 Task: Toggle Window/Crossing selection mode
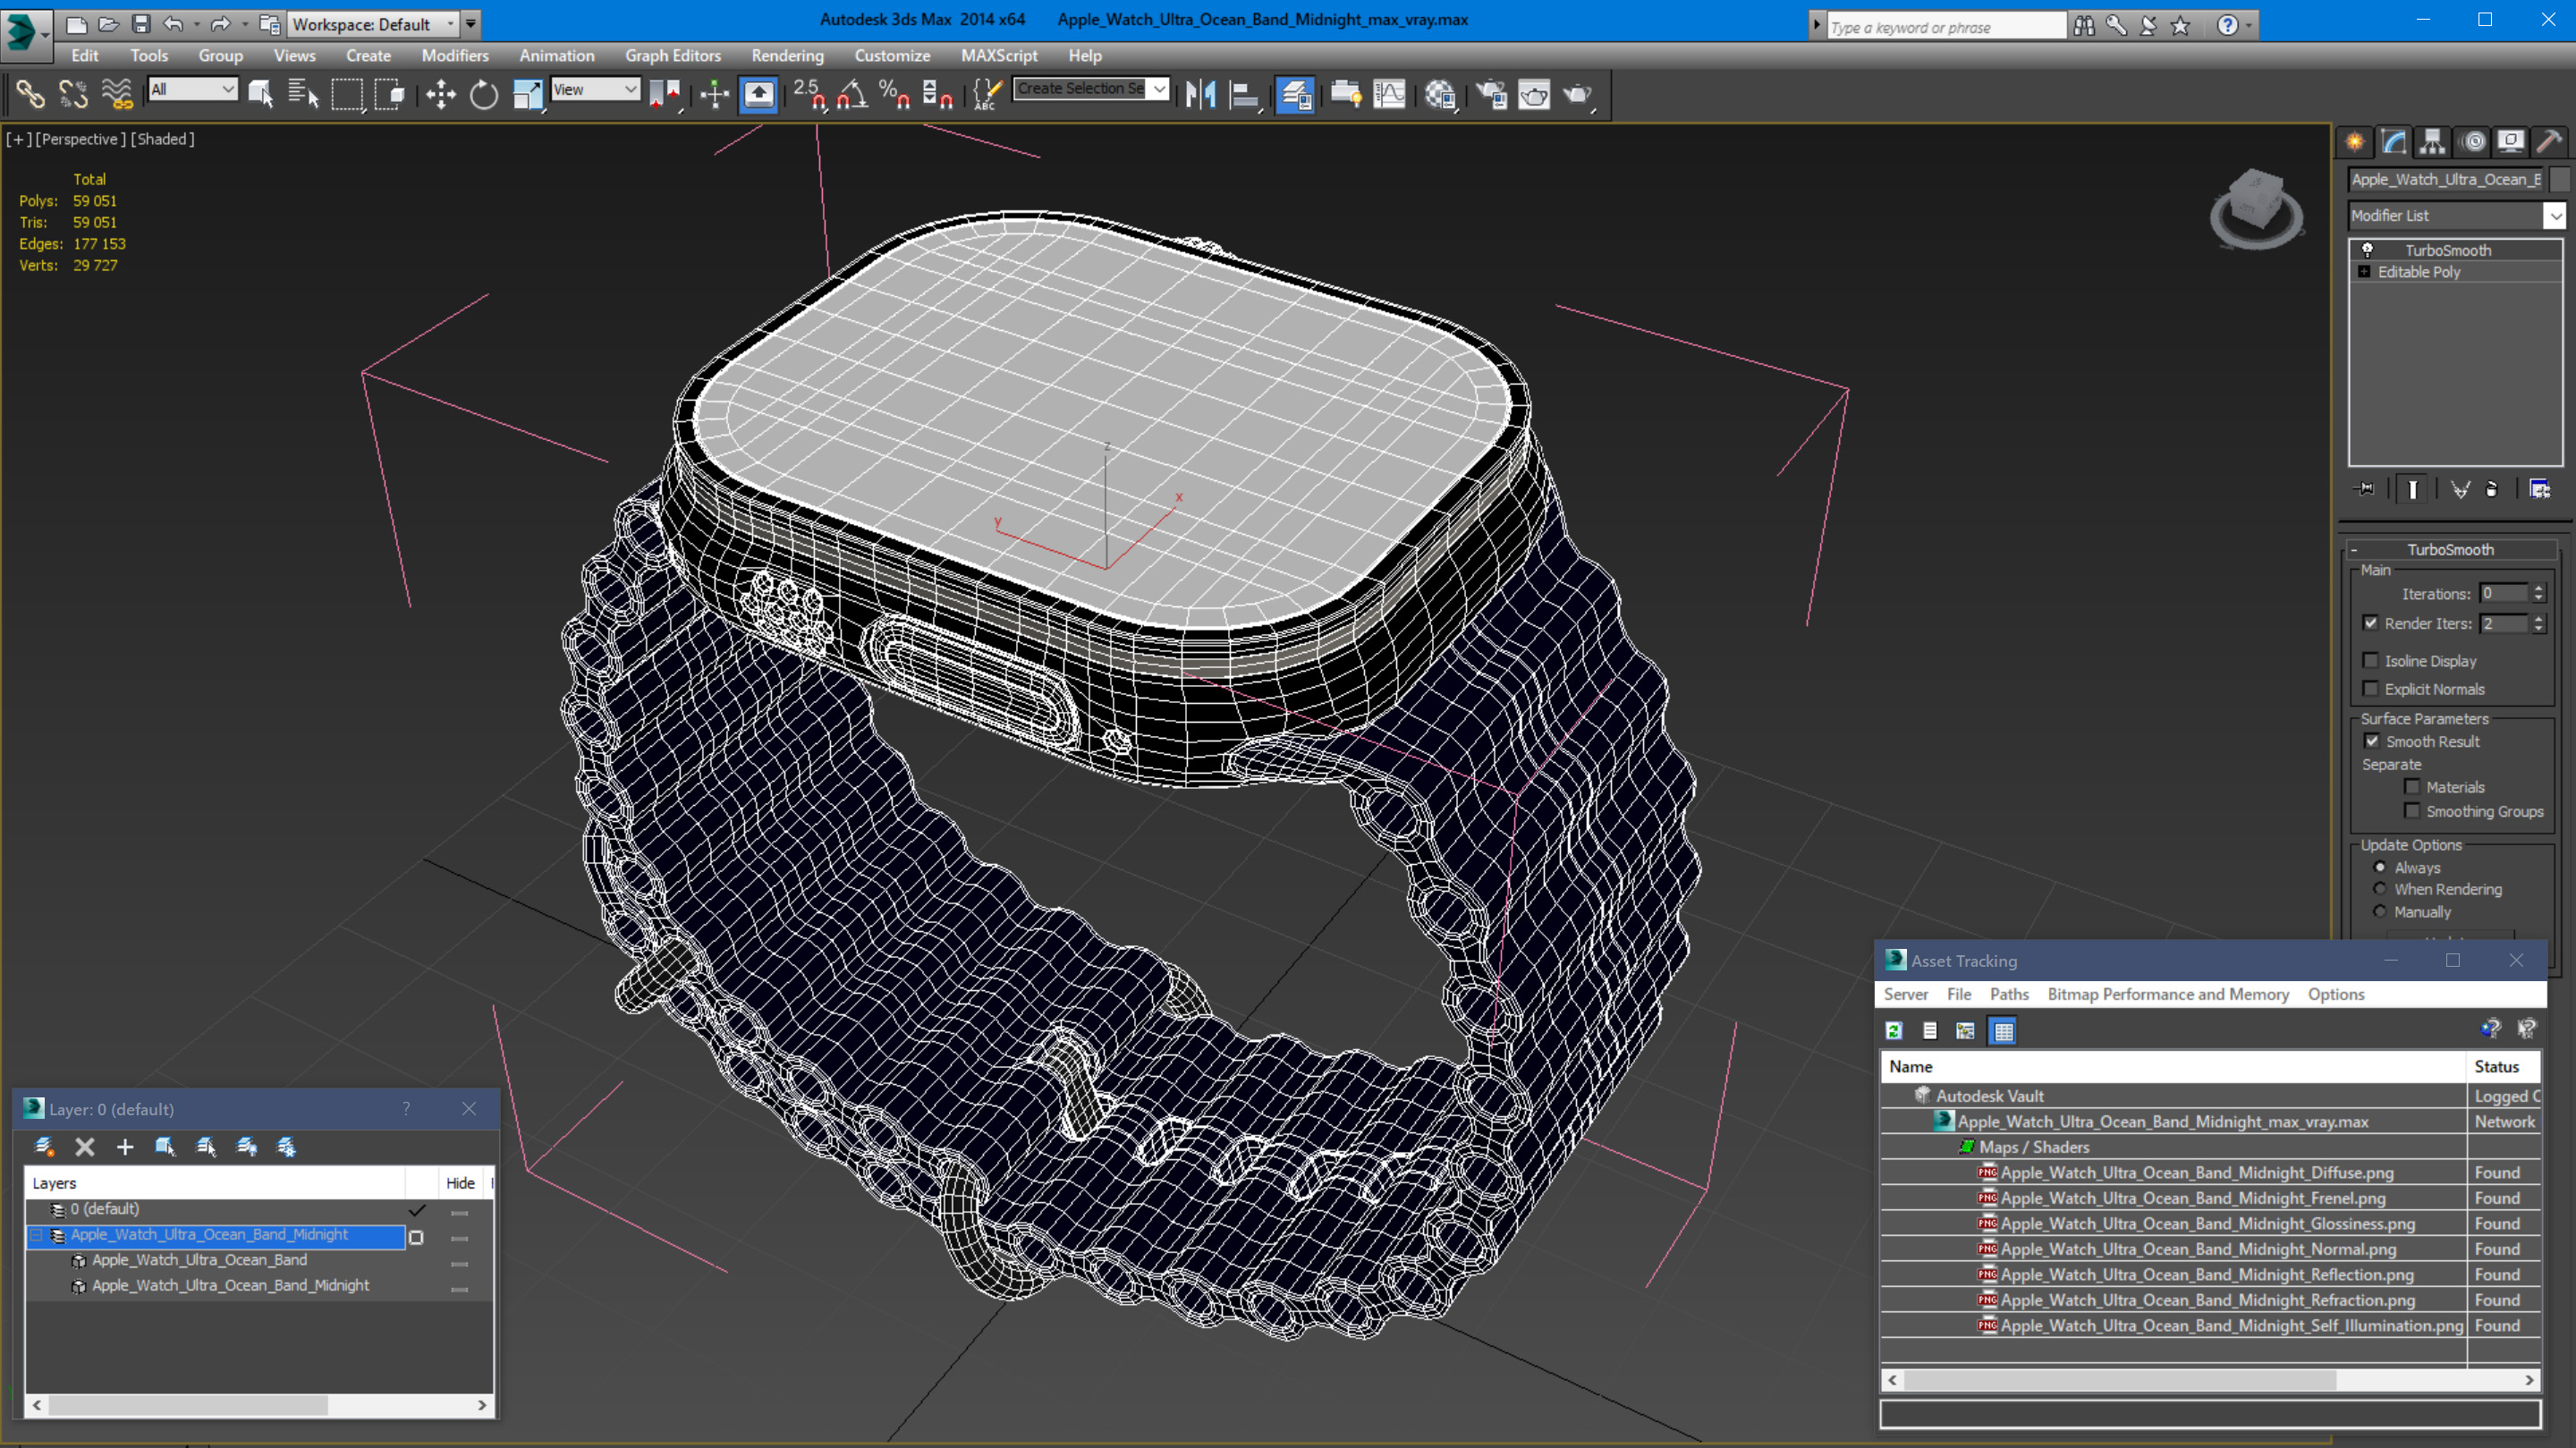pos(389,94)
